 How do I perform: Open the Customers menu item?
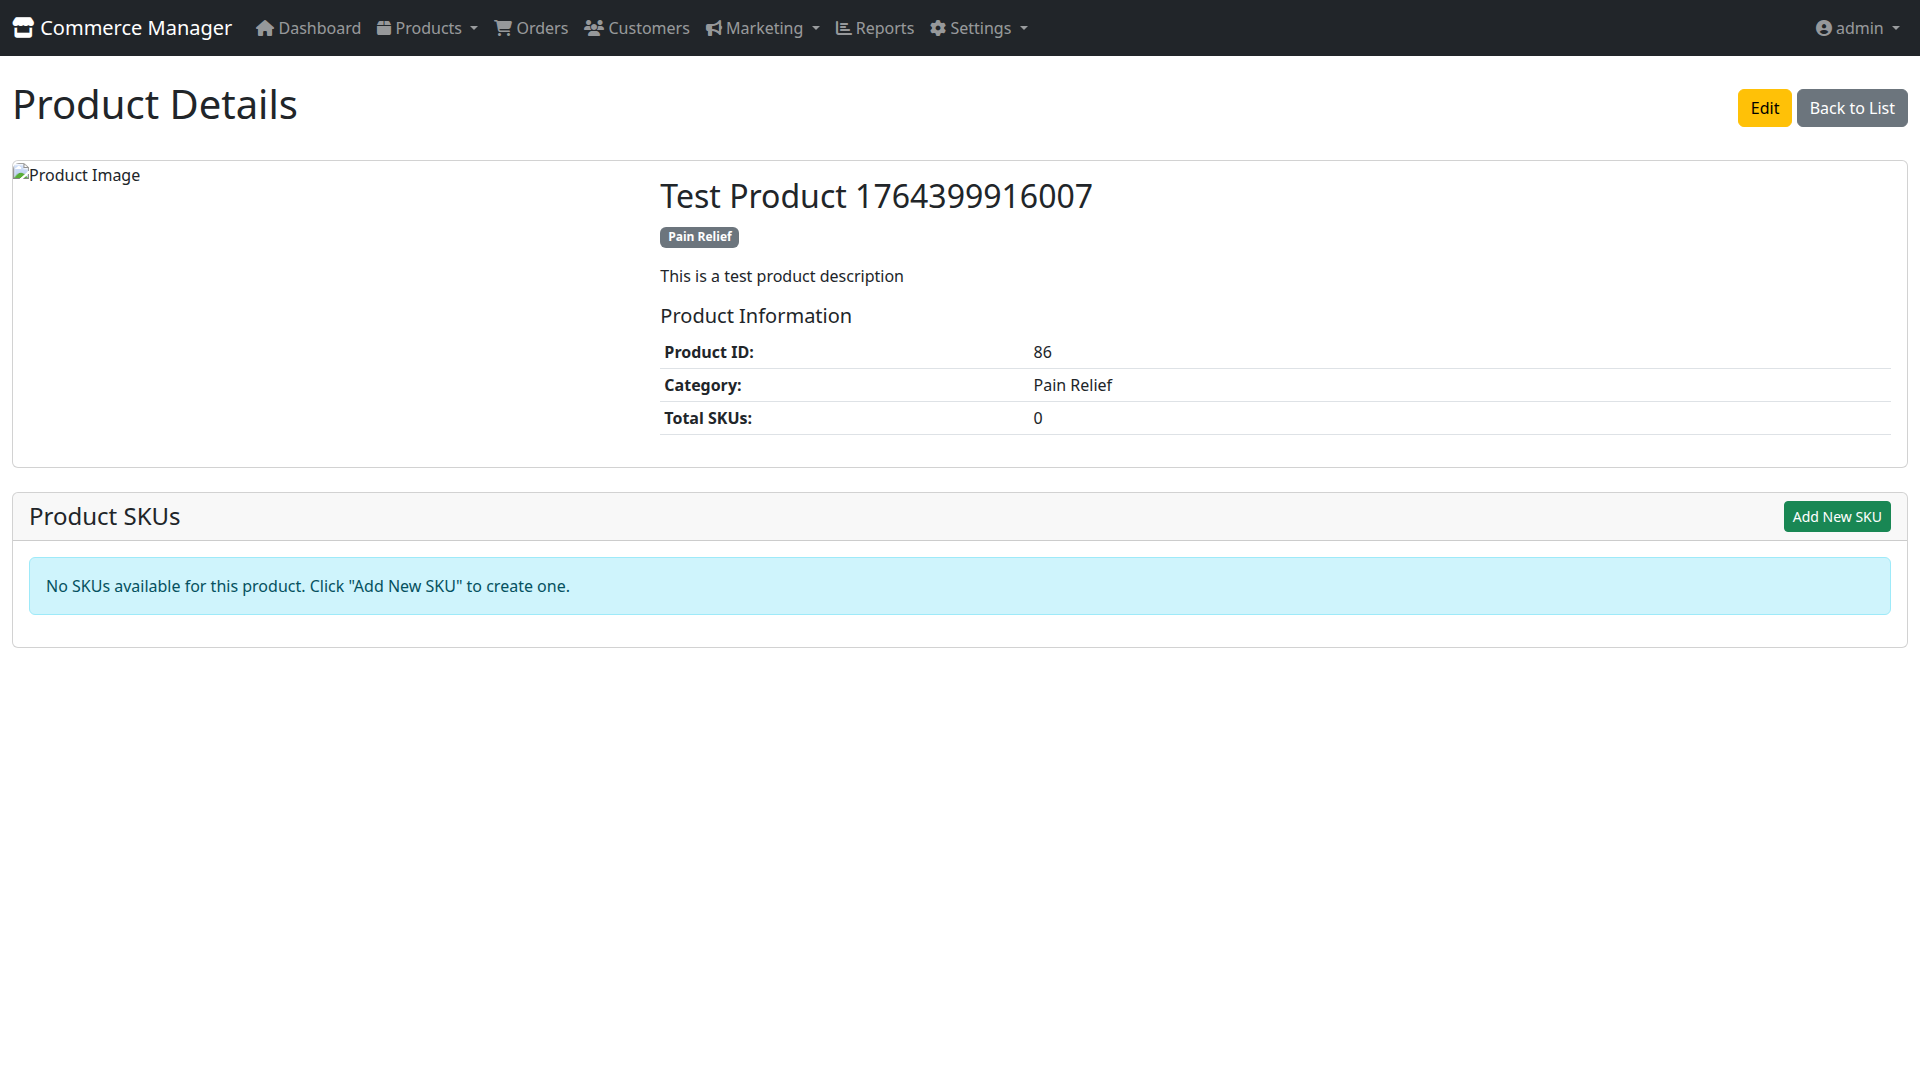[648, 28]
